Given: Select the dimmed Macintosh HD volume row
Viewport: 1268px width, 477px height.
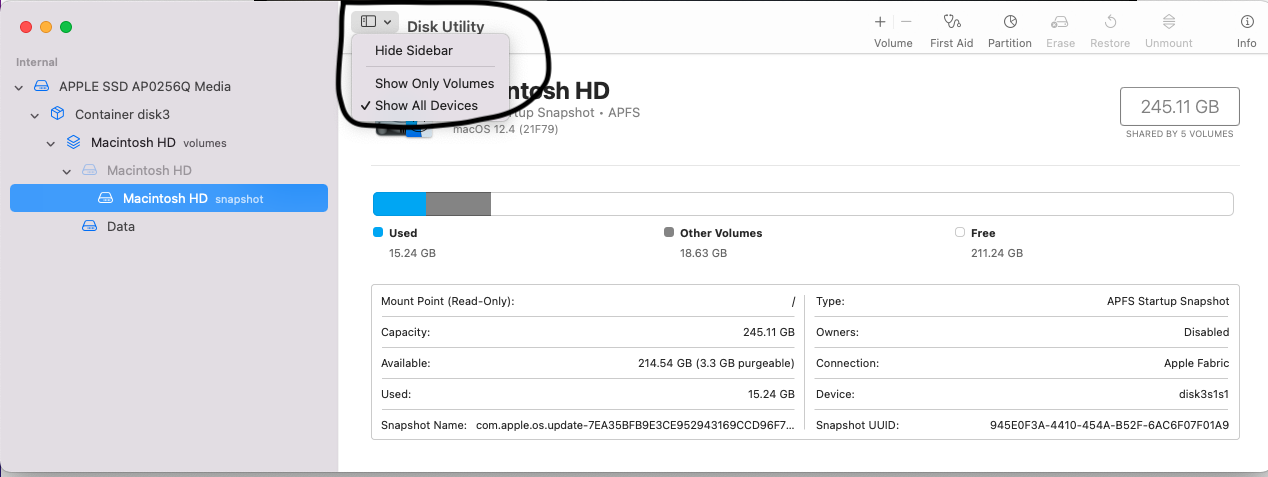Looking at the screenshot, I should coord(169,171).
